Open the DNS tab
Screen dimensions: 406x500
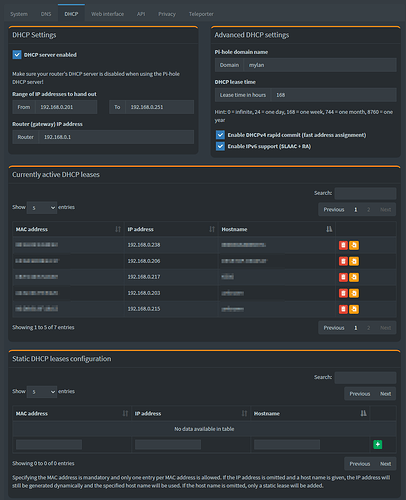coord(46,14)
